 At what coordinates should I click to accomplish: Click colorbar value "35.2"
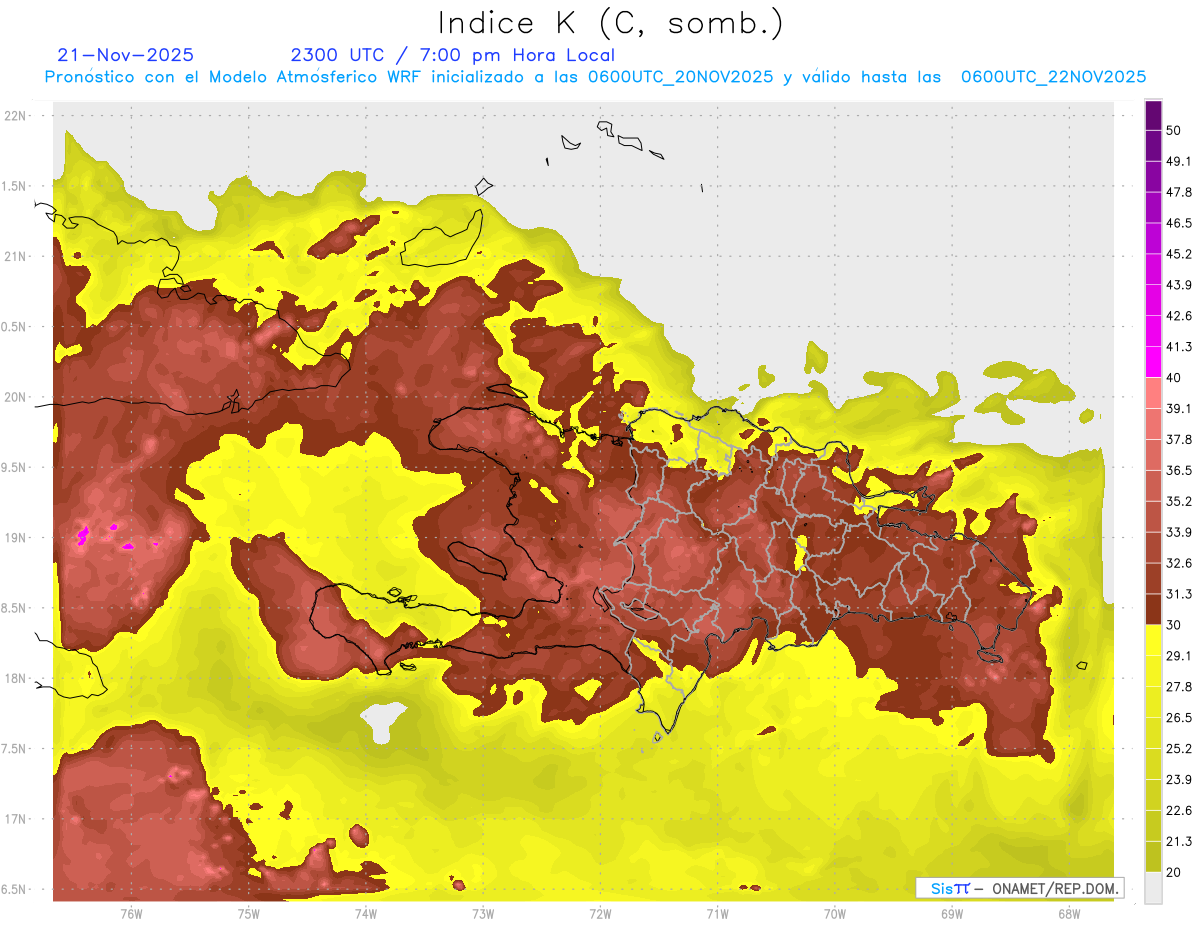(1179, 501)
